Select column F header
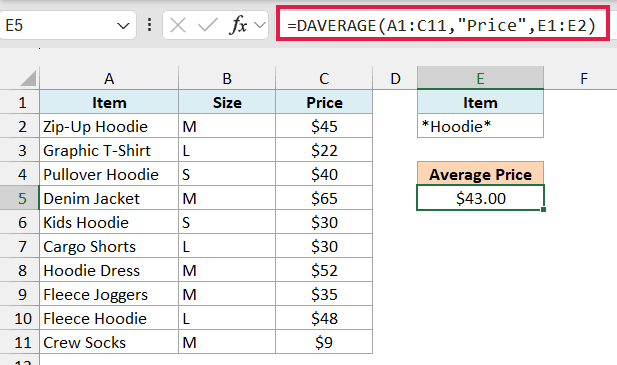Image resolution: width=617 pixels, height=365 pixels. (x=584, y=78)
